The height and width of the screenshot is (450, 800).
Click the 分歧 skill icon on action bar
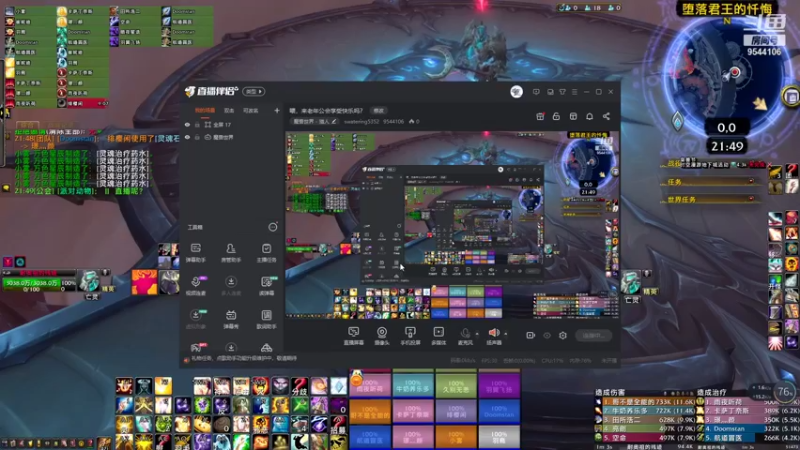click(299, 386)
